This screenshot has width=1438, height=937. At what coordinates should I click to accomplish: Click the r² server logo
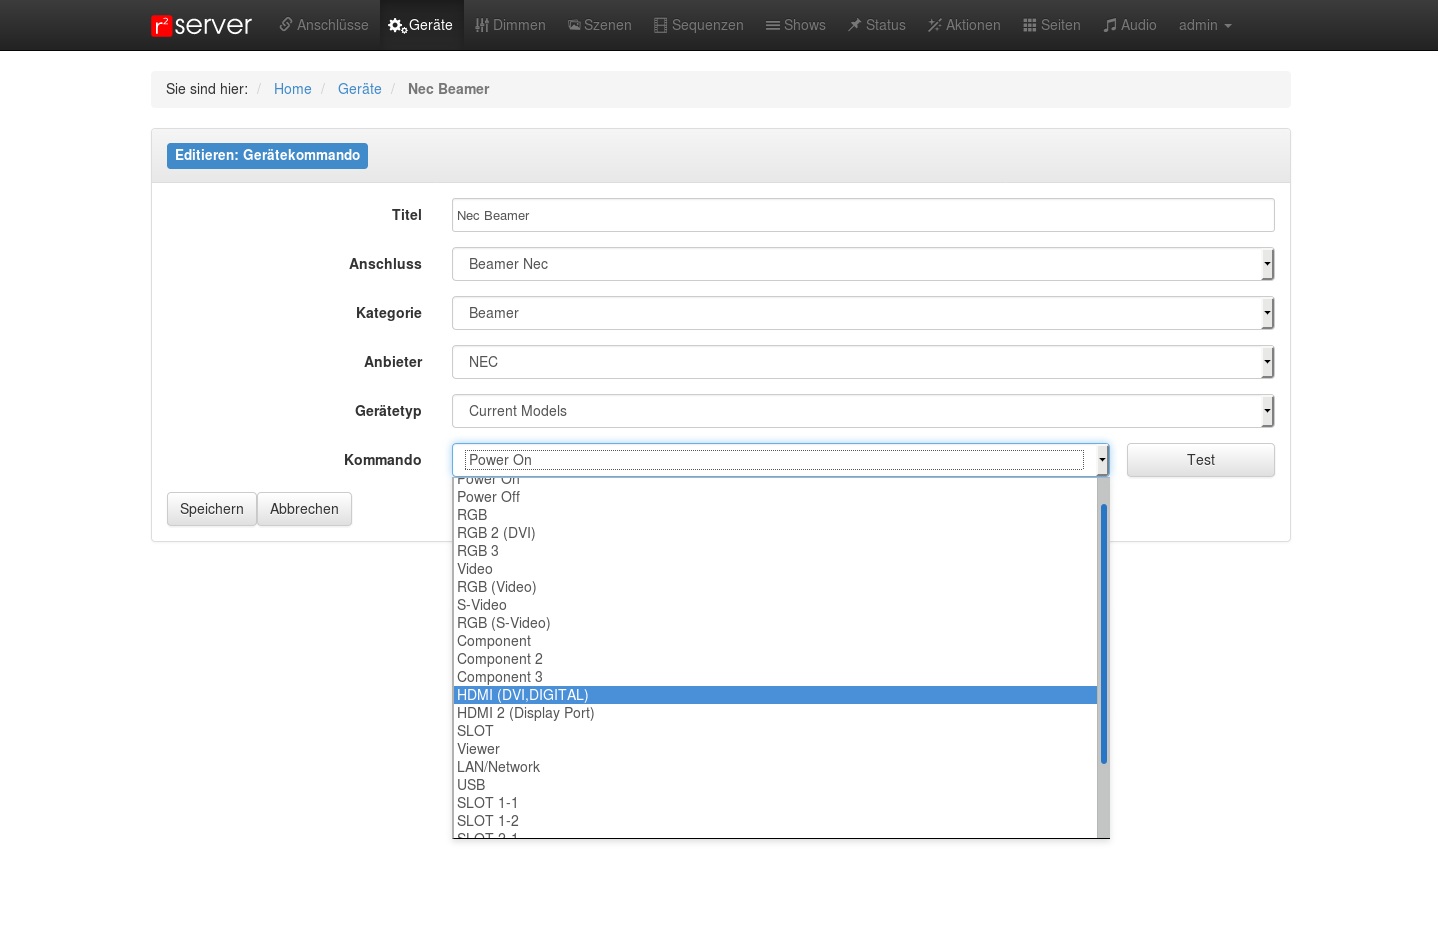coord(201,25)
